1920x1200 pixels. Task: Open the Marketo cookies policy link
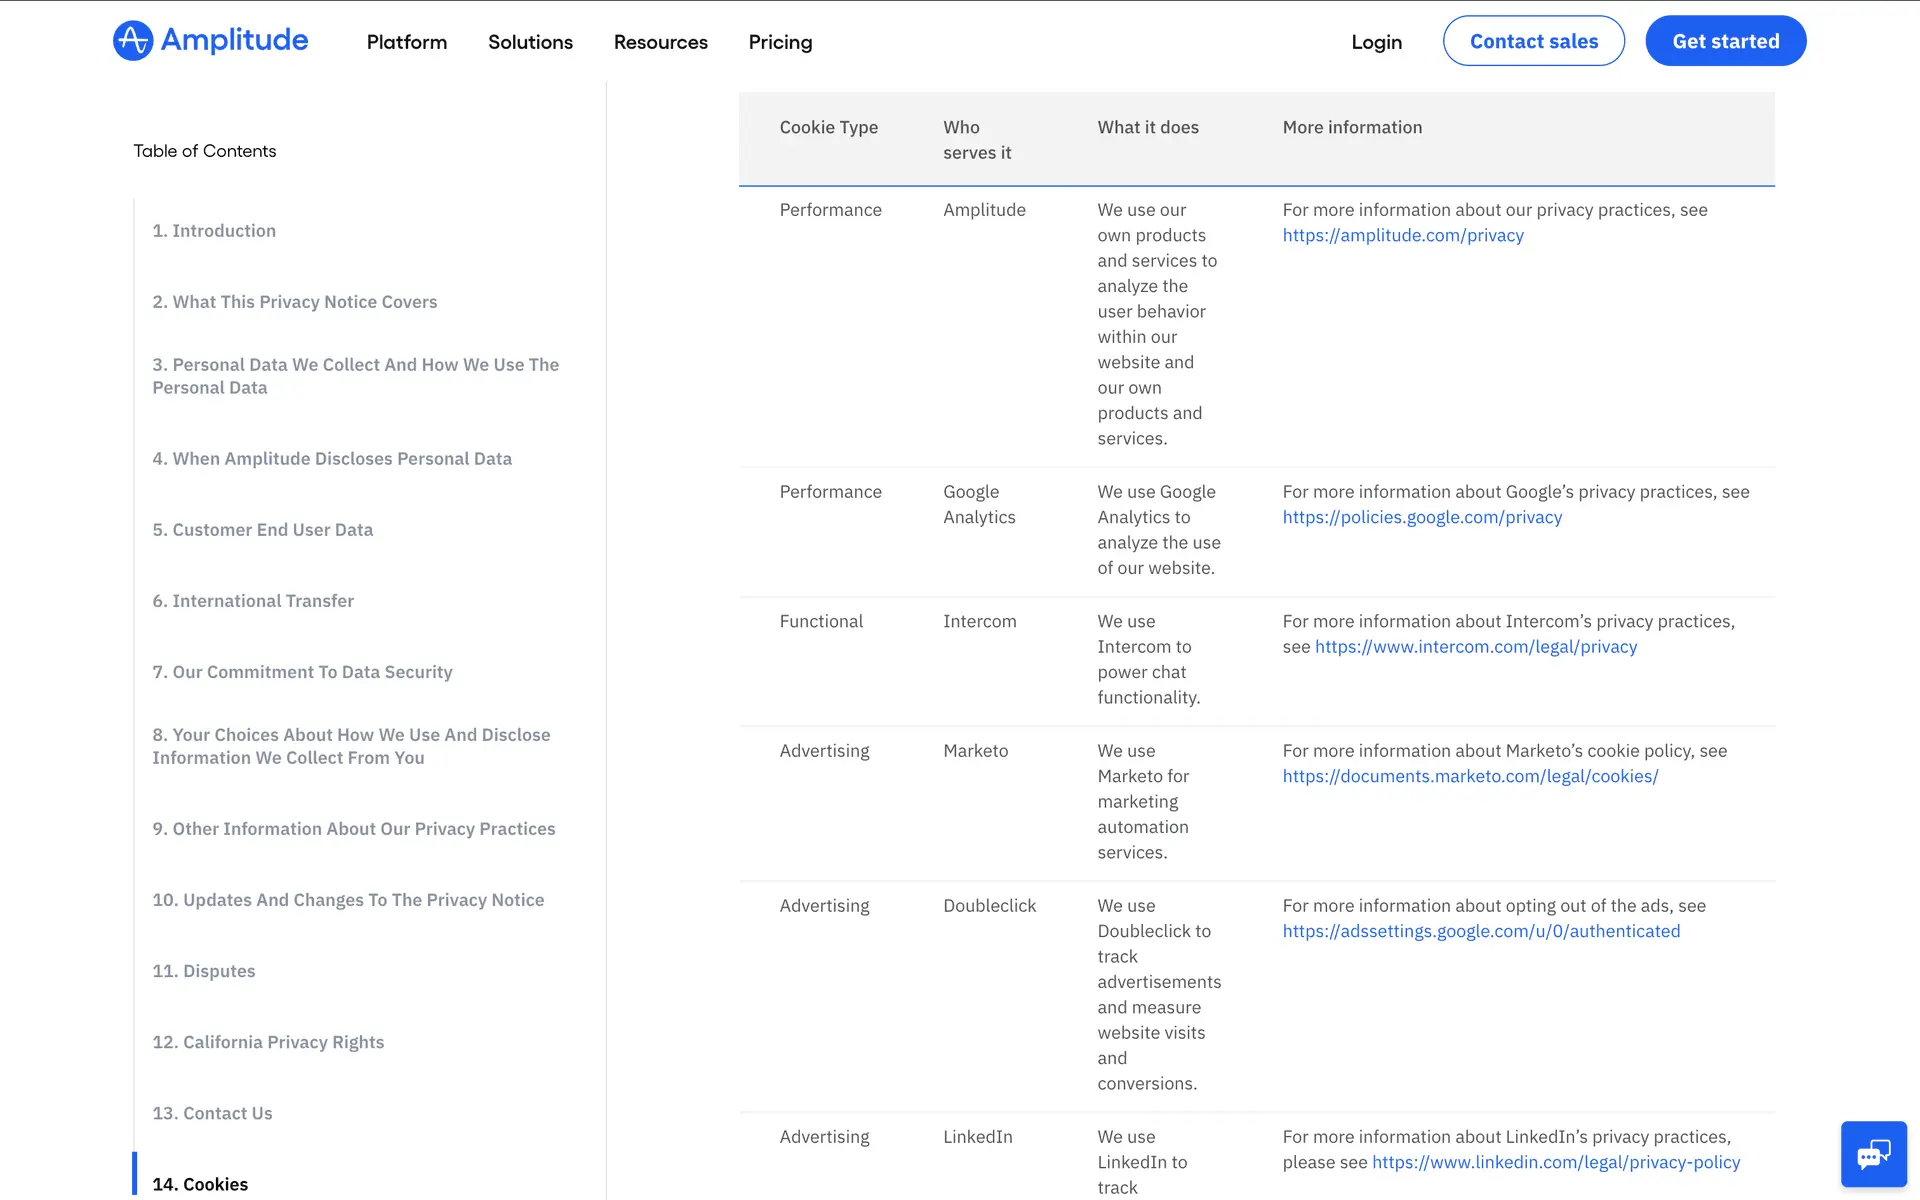(x=1470, y=776)
